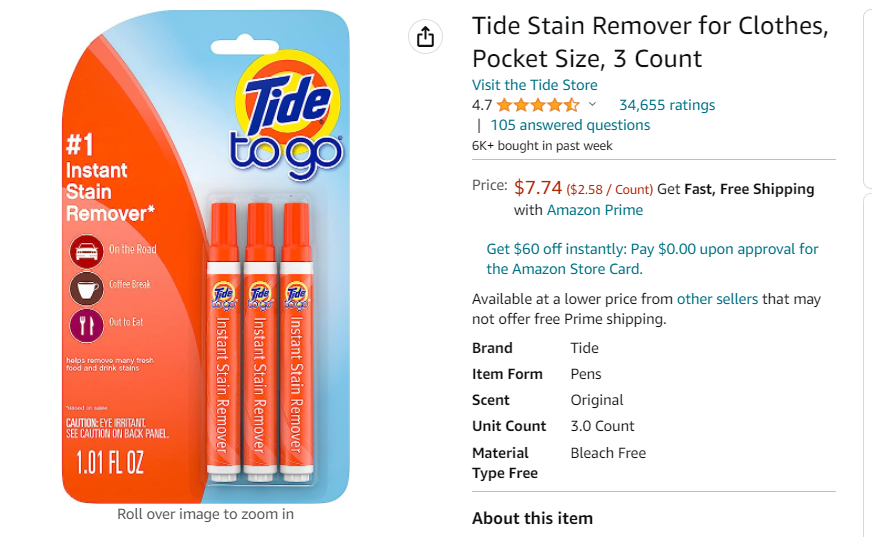Screen dimensions: 872x537
Task: Click the rightmost Tide pen in the image
Action: point(297,340)
